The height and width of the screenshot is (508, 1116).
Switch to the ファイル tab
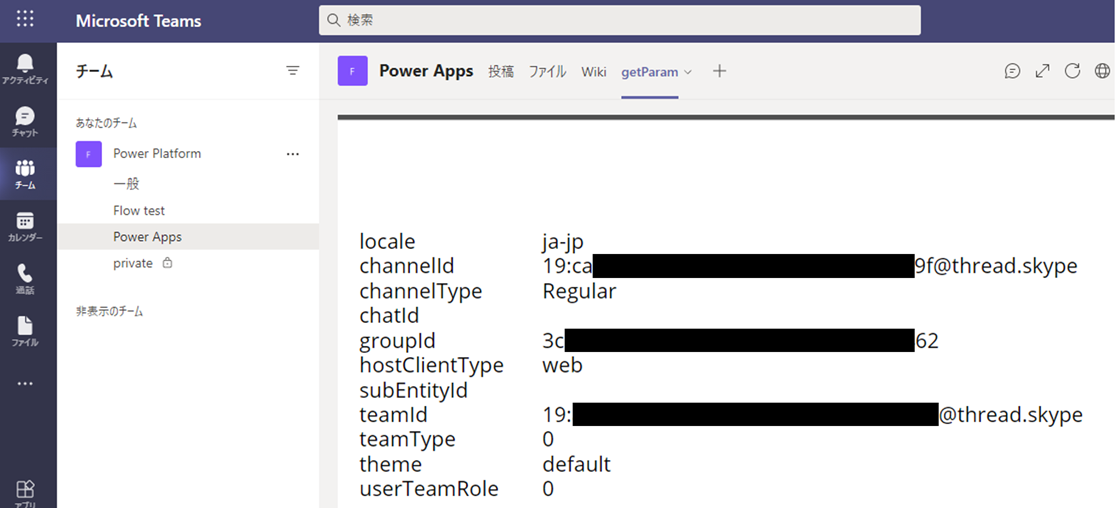pyautogui.click(x=547, y=71)
